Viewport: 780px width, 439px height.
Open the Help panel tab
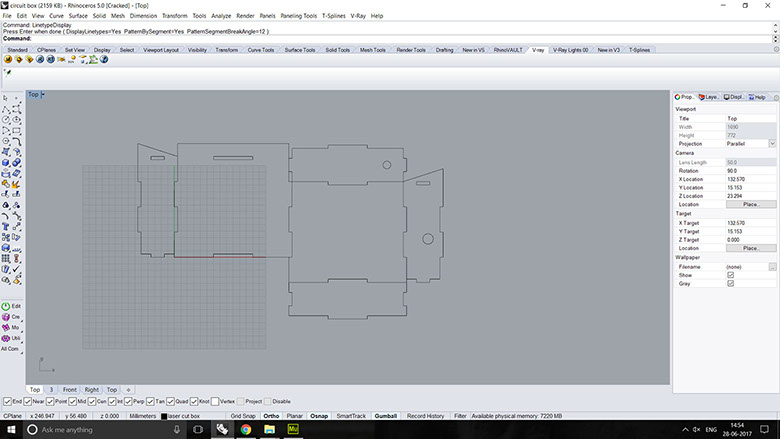(757, 97)
